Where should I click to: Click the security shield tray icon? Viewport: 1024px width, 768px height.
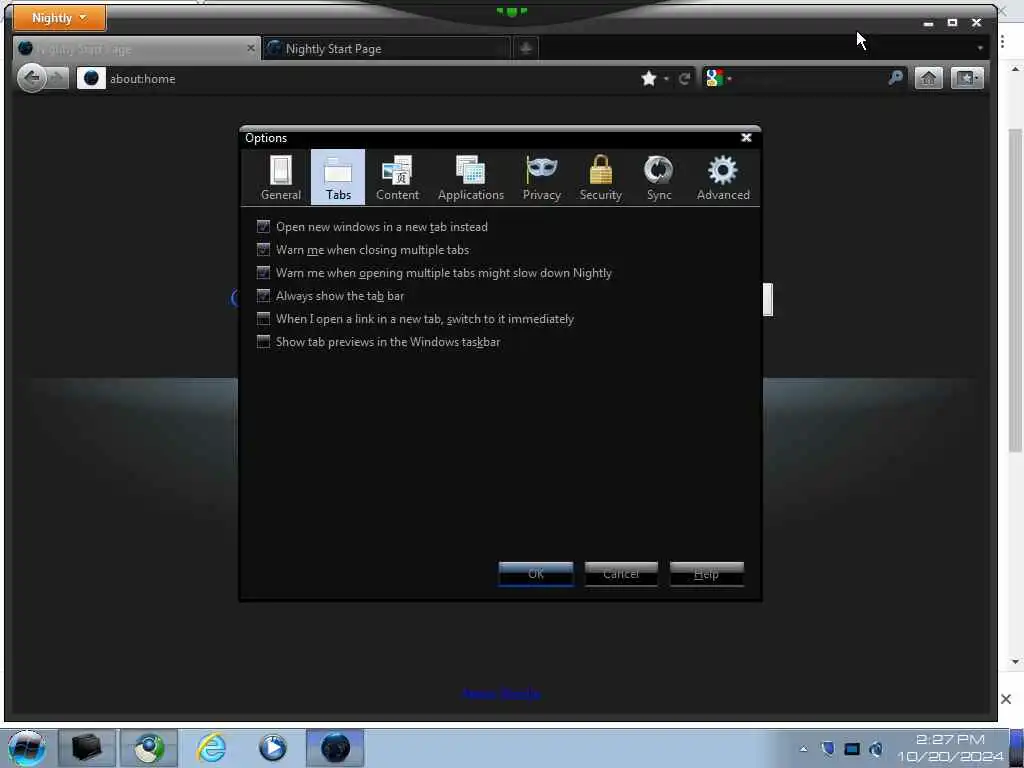827,748
